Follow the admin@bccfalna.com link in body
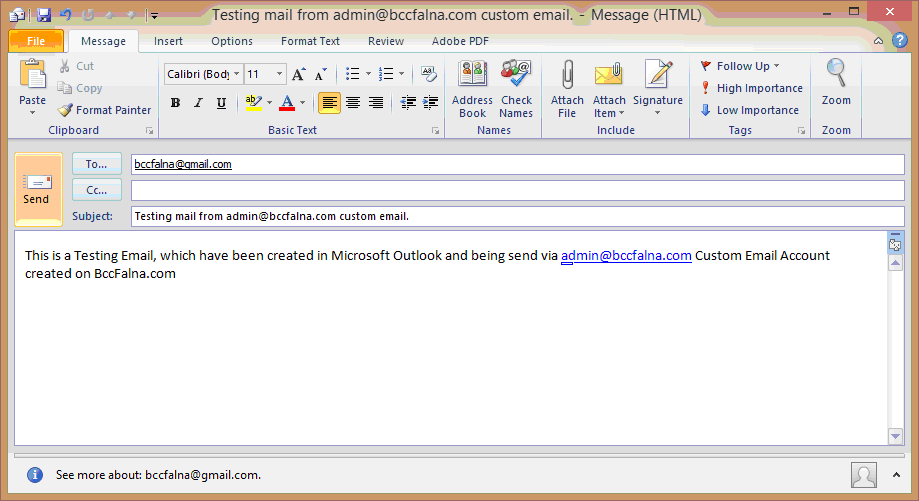This screenshot has height=501, width=919. tap(626, 255)
